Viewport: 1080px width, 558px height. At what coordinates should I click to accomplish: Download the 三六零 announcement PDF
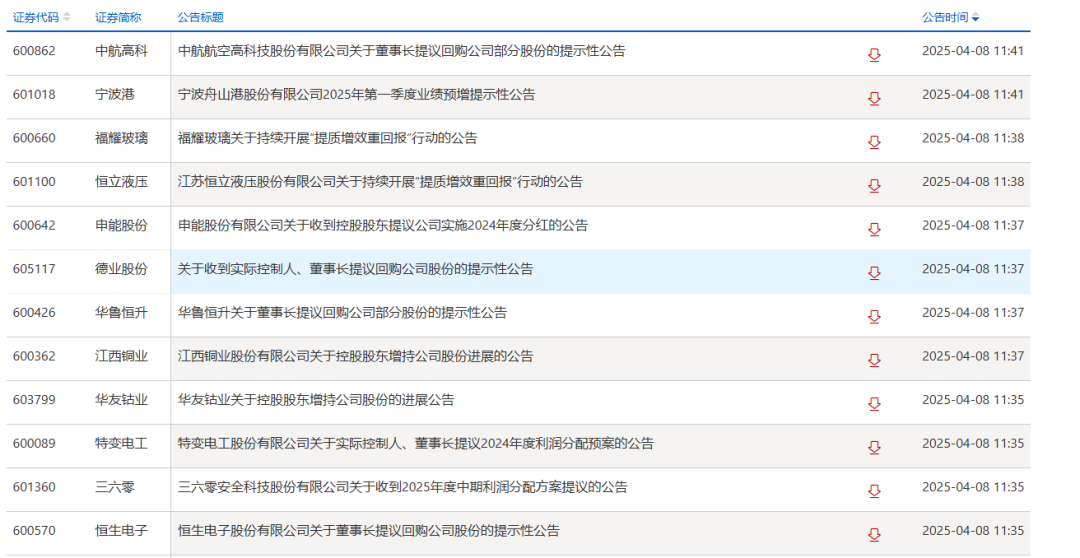(874, 491)
